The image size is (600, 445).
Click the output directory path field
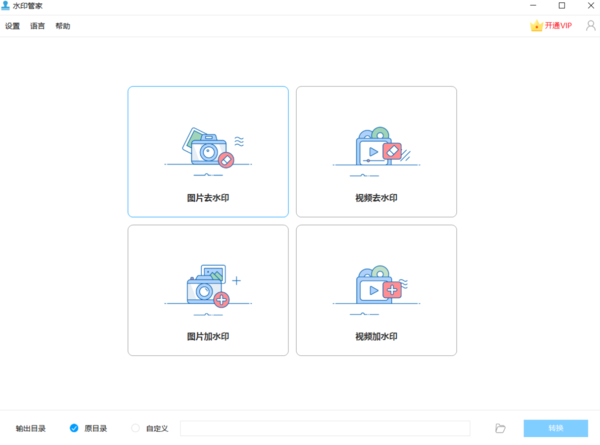[325, 428]
